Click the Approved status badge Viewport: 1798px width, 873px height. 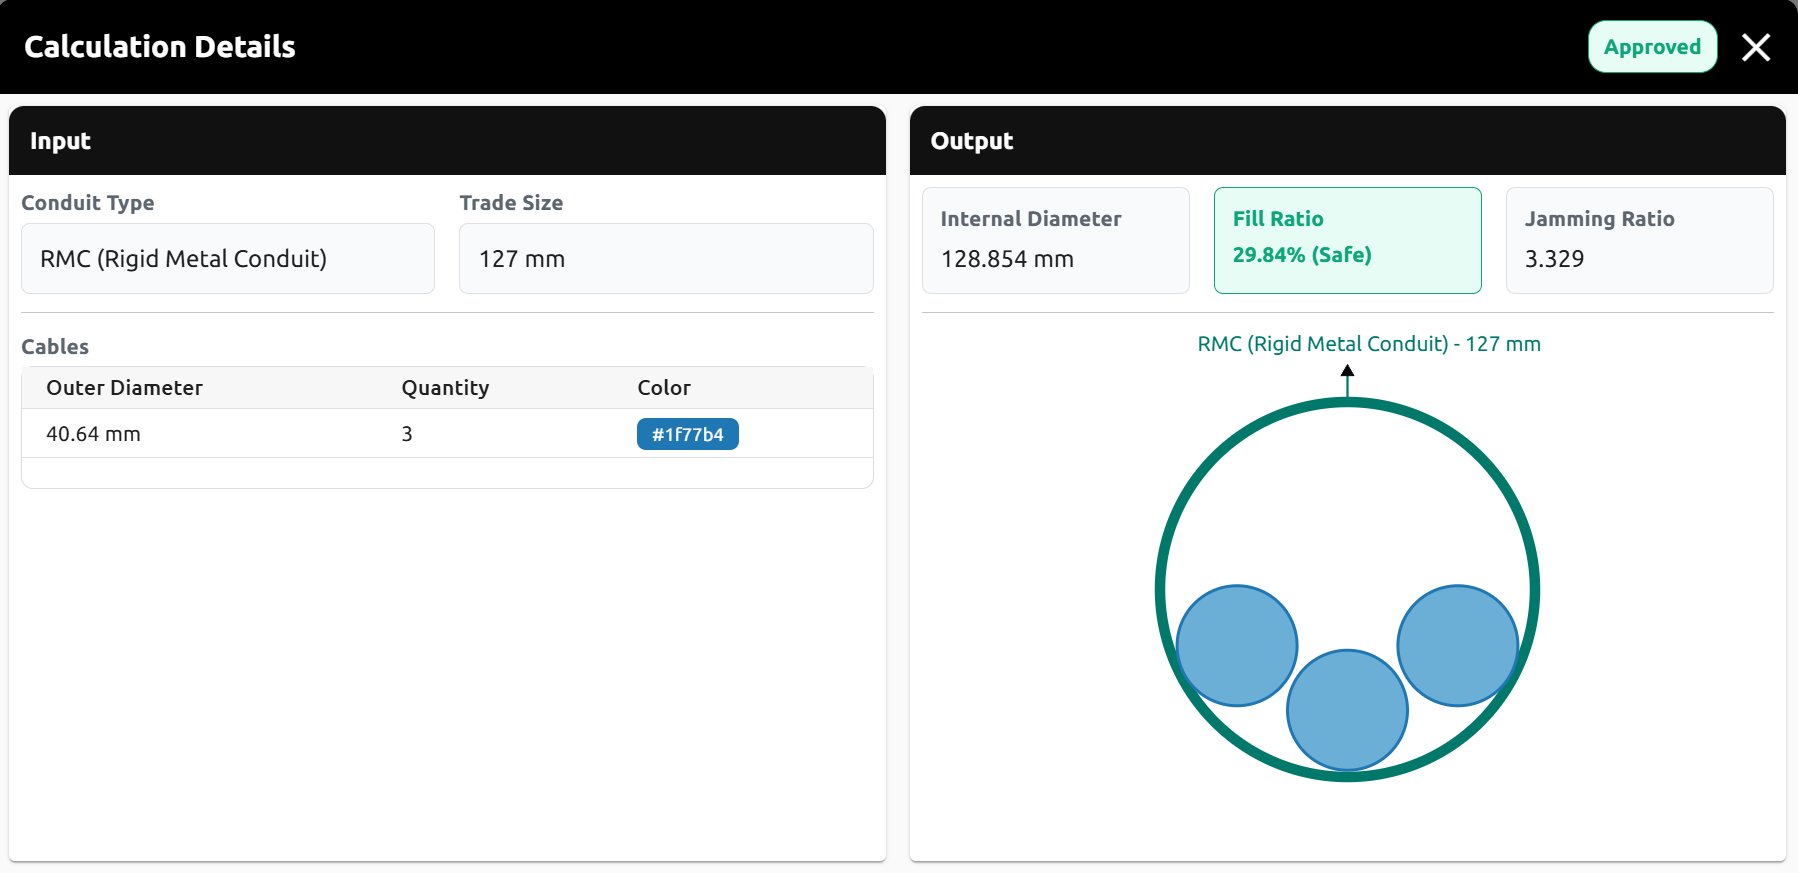(1652, 47)
